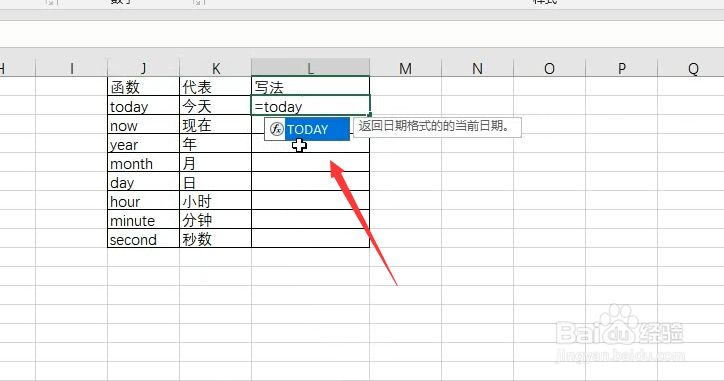The image size is (724, 381).
Task: Click the cell labeled 代表
Action: click(x=216, y=86)
